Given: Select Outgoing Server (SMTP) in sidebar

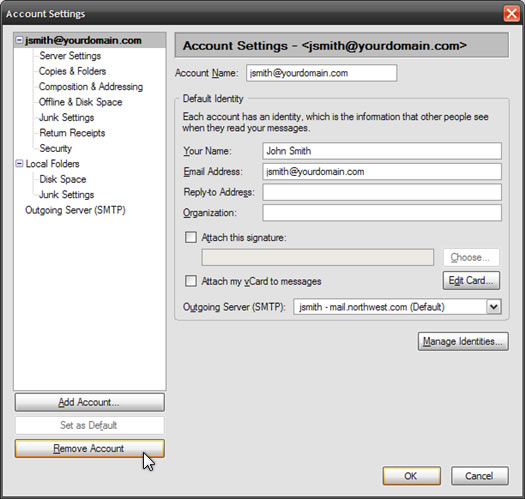Looking at the screenshot, I should [75, 210].
